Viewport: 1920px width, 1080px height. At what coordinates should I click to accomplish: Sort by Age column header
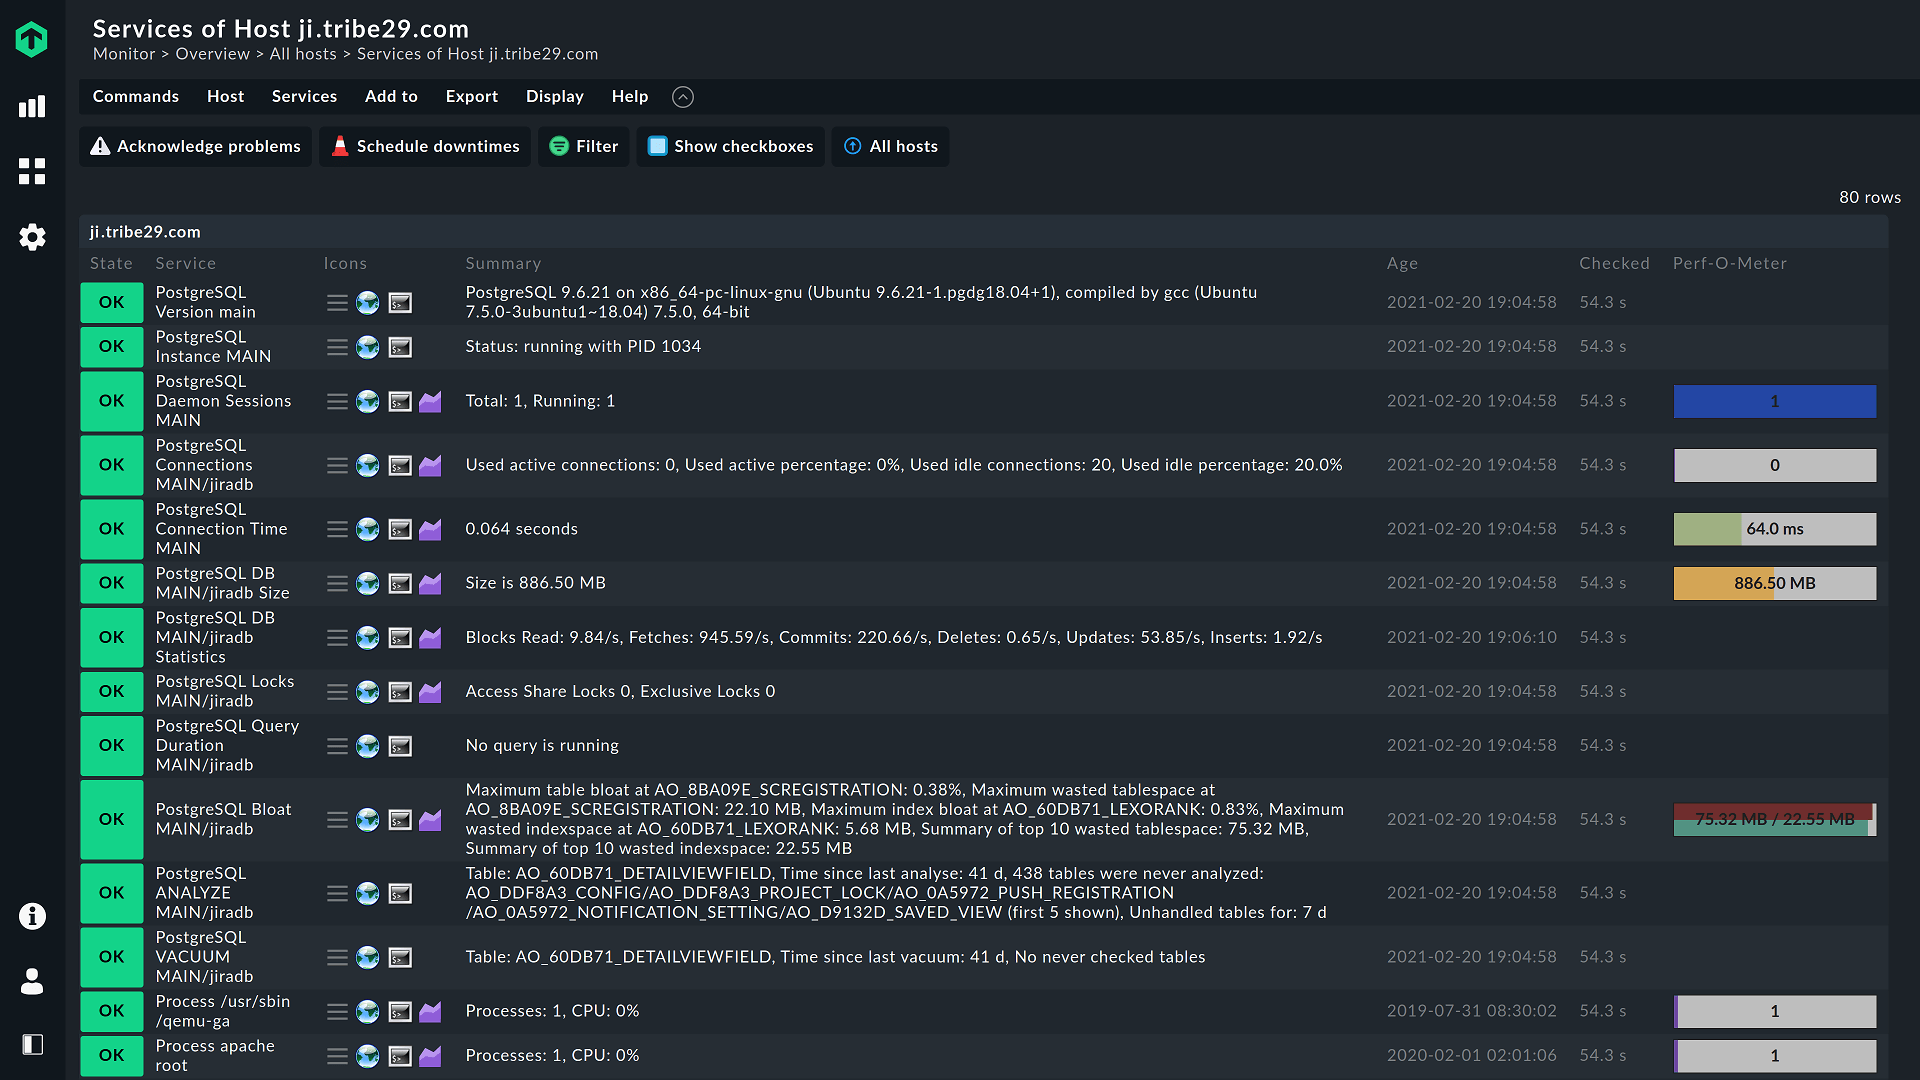click(x=1402, y=263)
